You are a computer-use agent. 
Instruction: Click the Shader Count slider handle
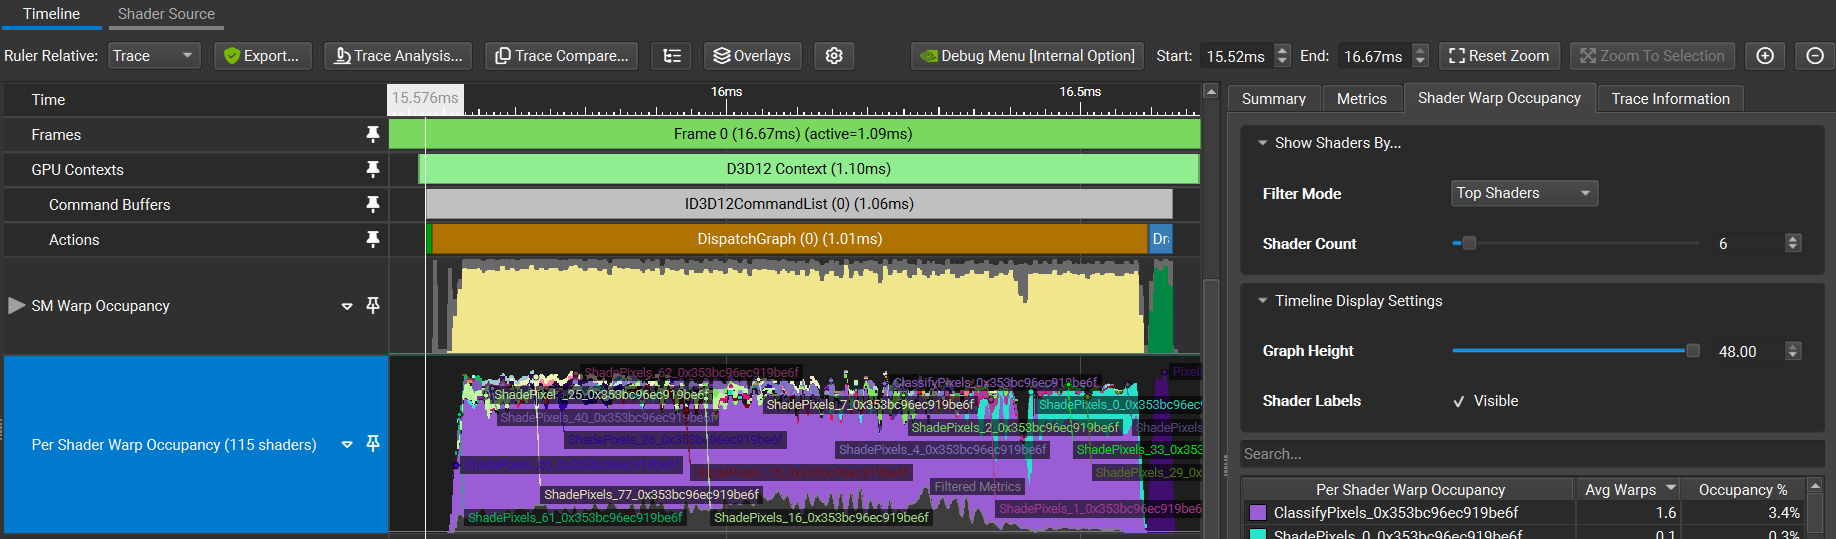click(1469, 243)
